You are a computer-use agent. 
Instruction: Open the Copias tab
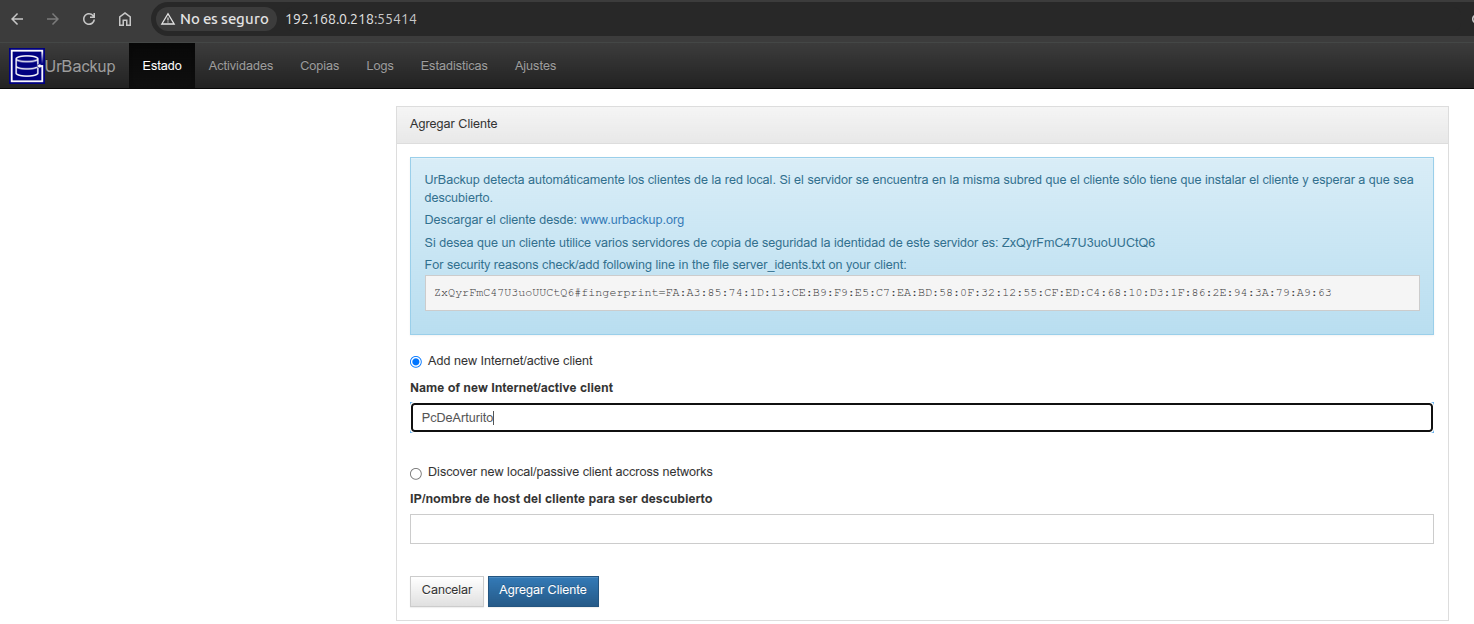click(x=319, y=66)
